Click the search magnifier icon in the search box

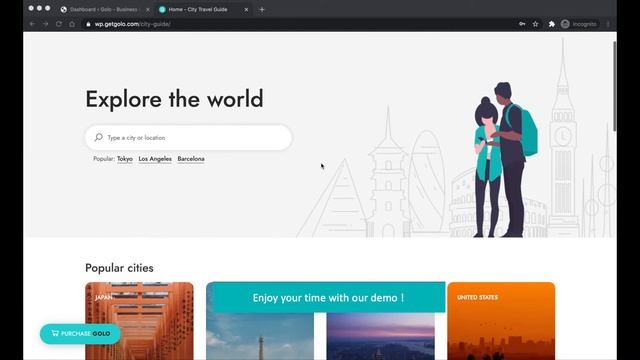point(98,138)
